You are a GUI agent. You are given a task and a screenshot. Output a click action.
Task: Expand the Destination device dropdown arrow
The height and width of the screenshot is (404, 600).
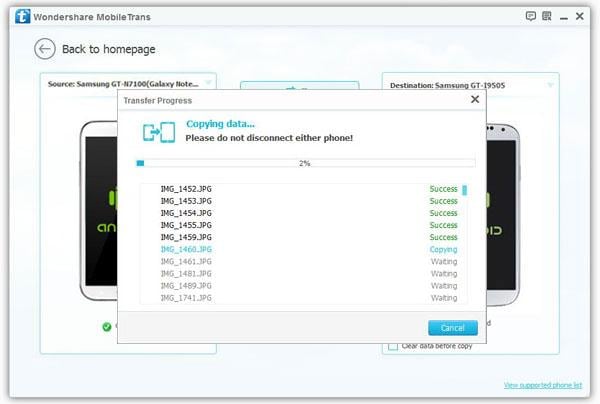[550, 85]
